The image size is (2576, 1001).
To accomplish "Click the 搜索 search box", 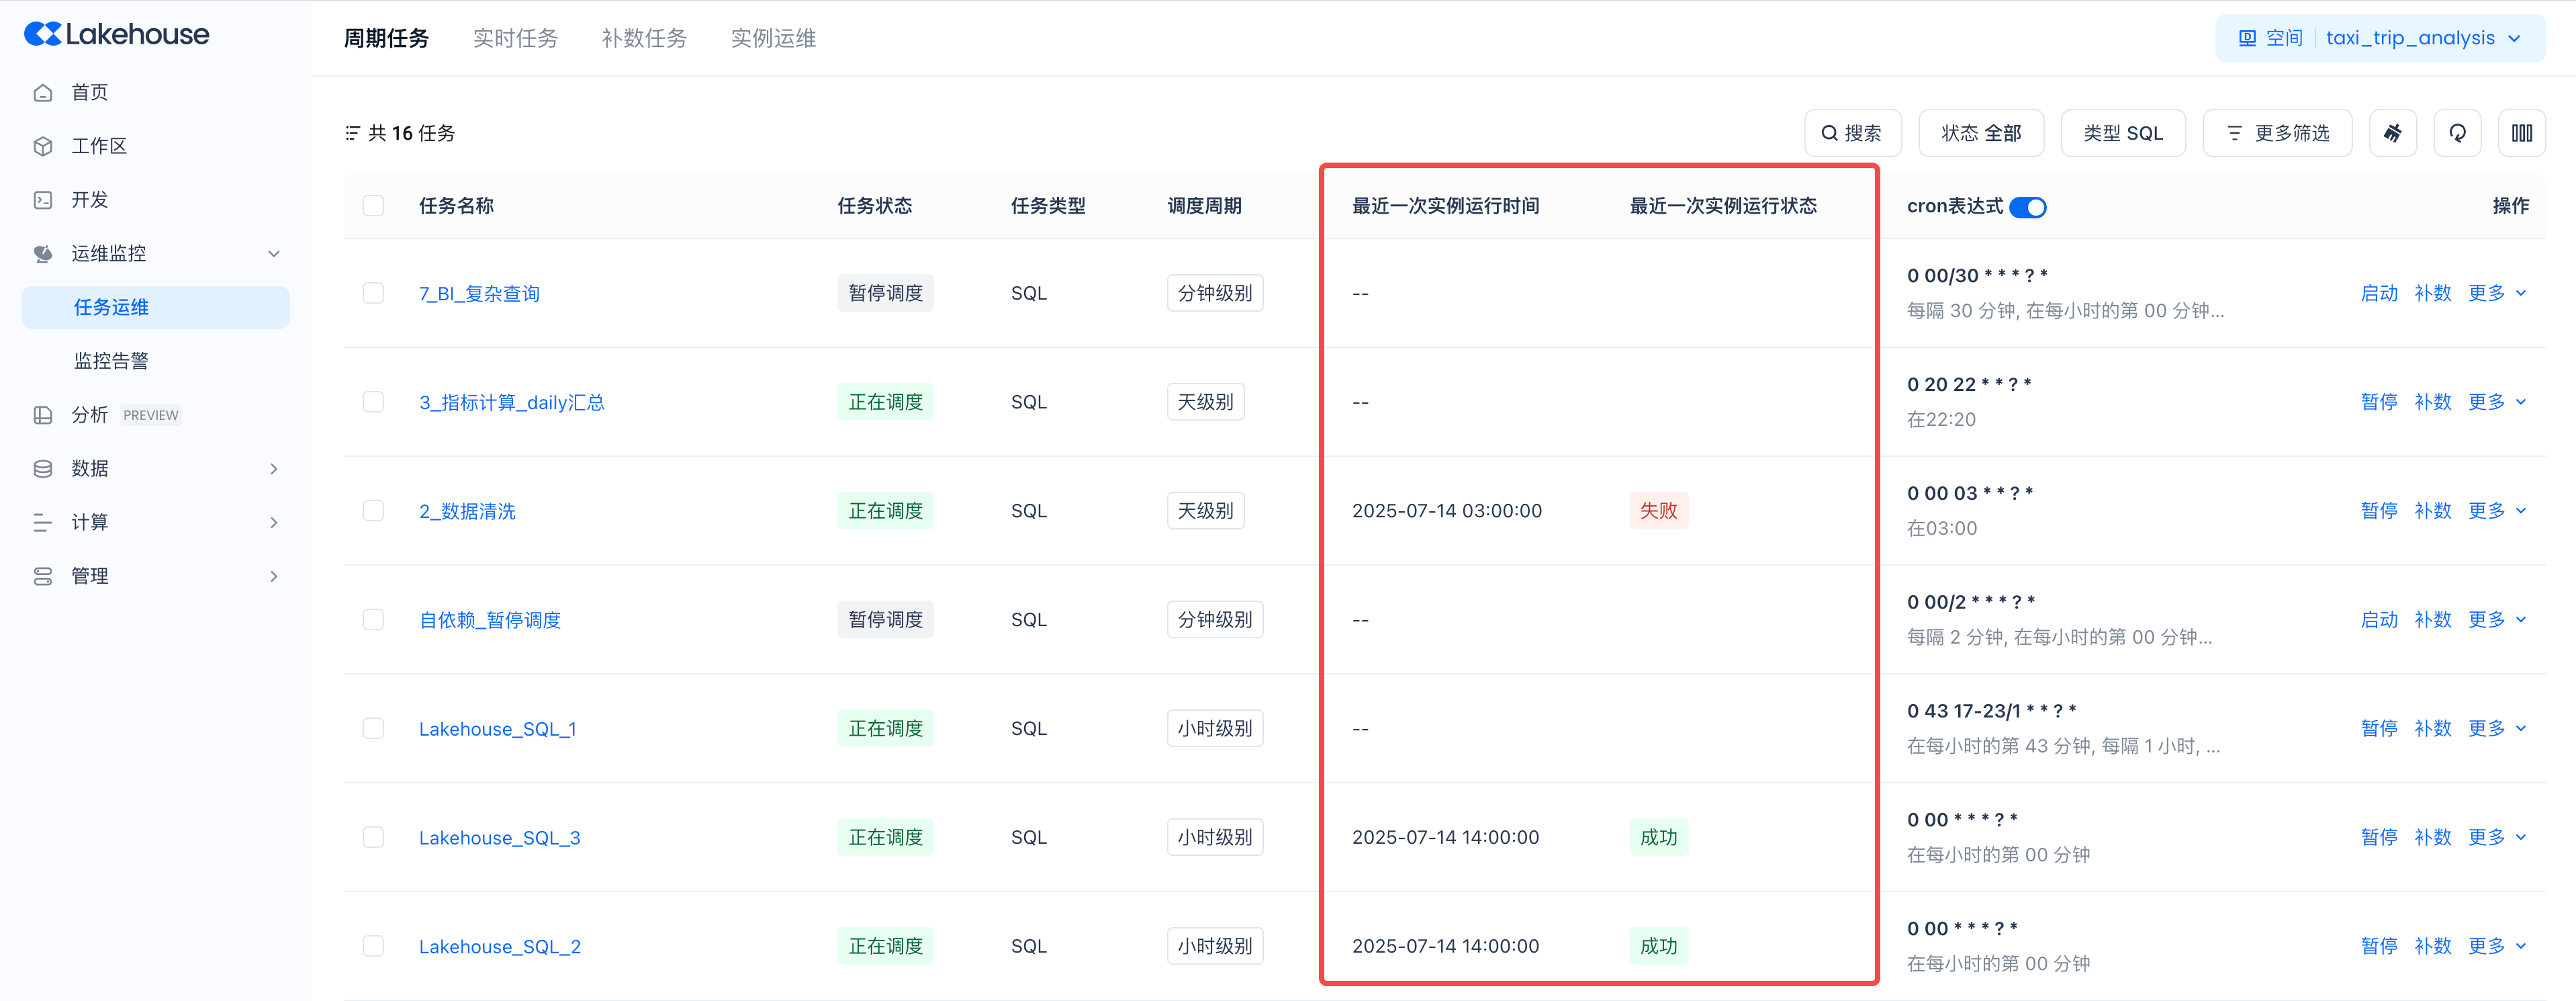I will click(x=1852, y=133).
